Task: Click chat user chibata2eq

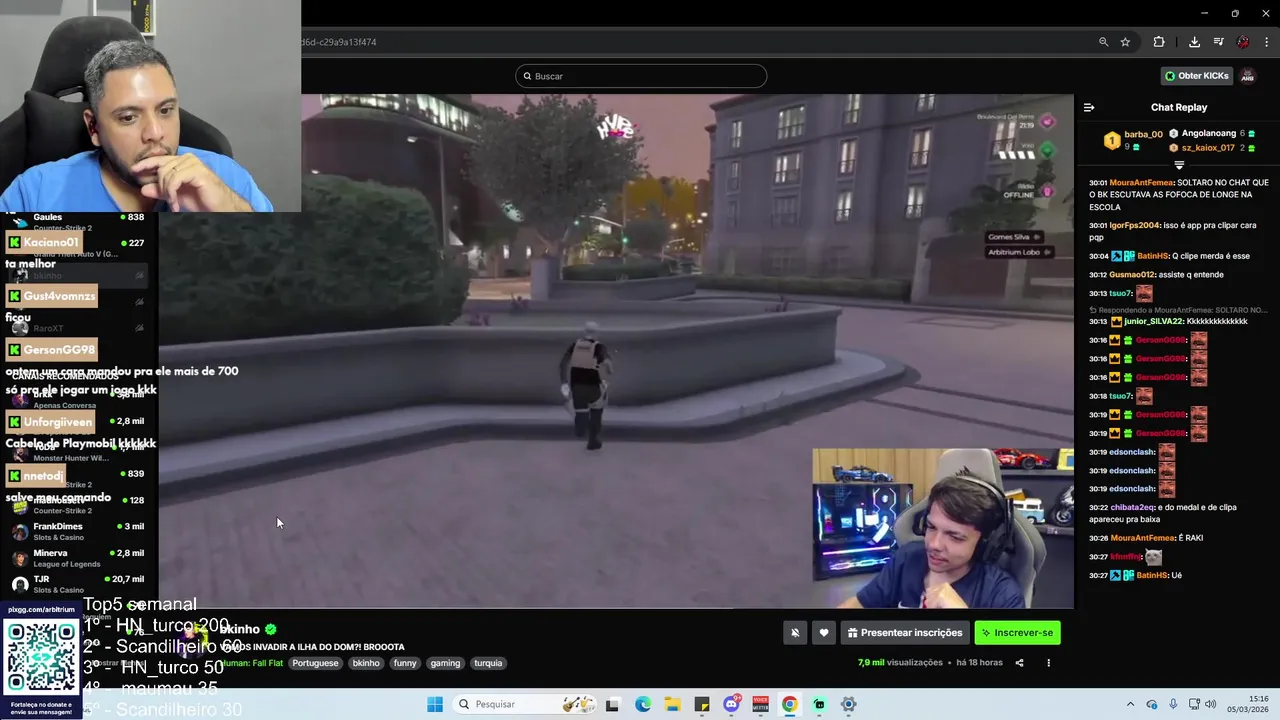Action: point(1131,507)
